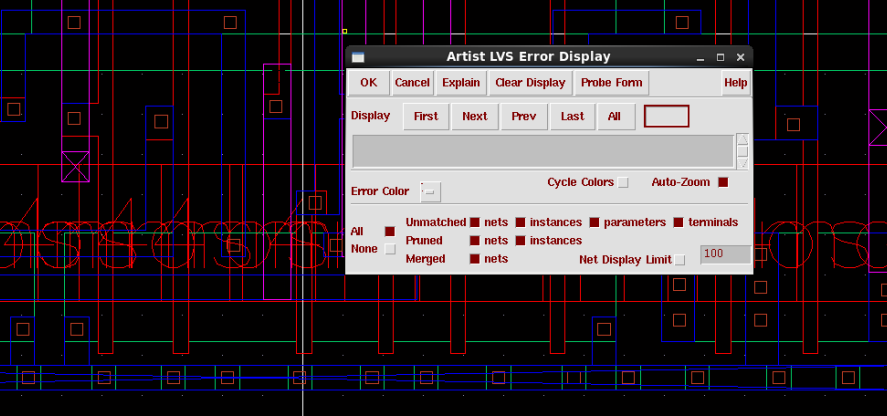Toggle Unmatched parameters checkbox
The image size is (887, 416).
(x=594, y=223)
